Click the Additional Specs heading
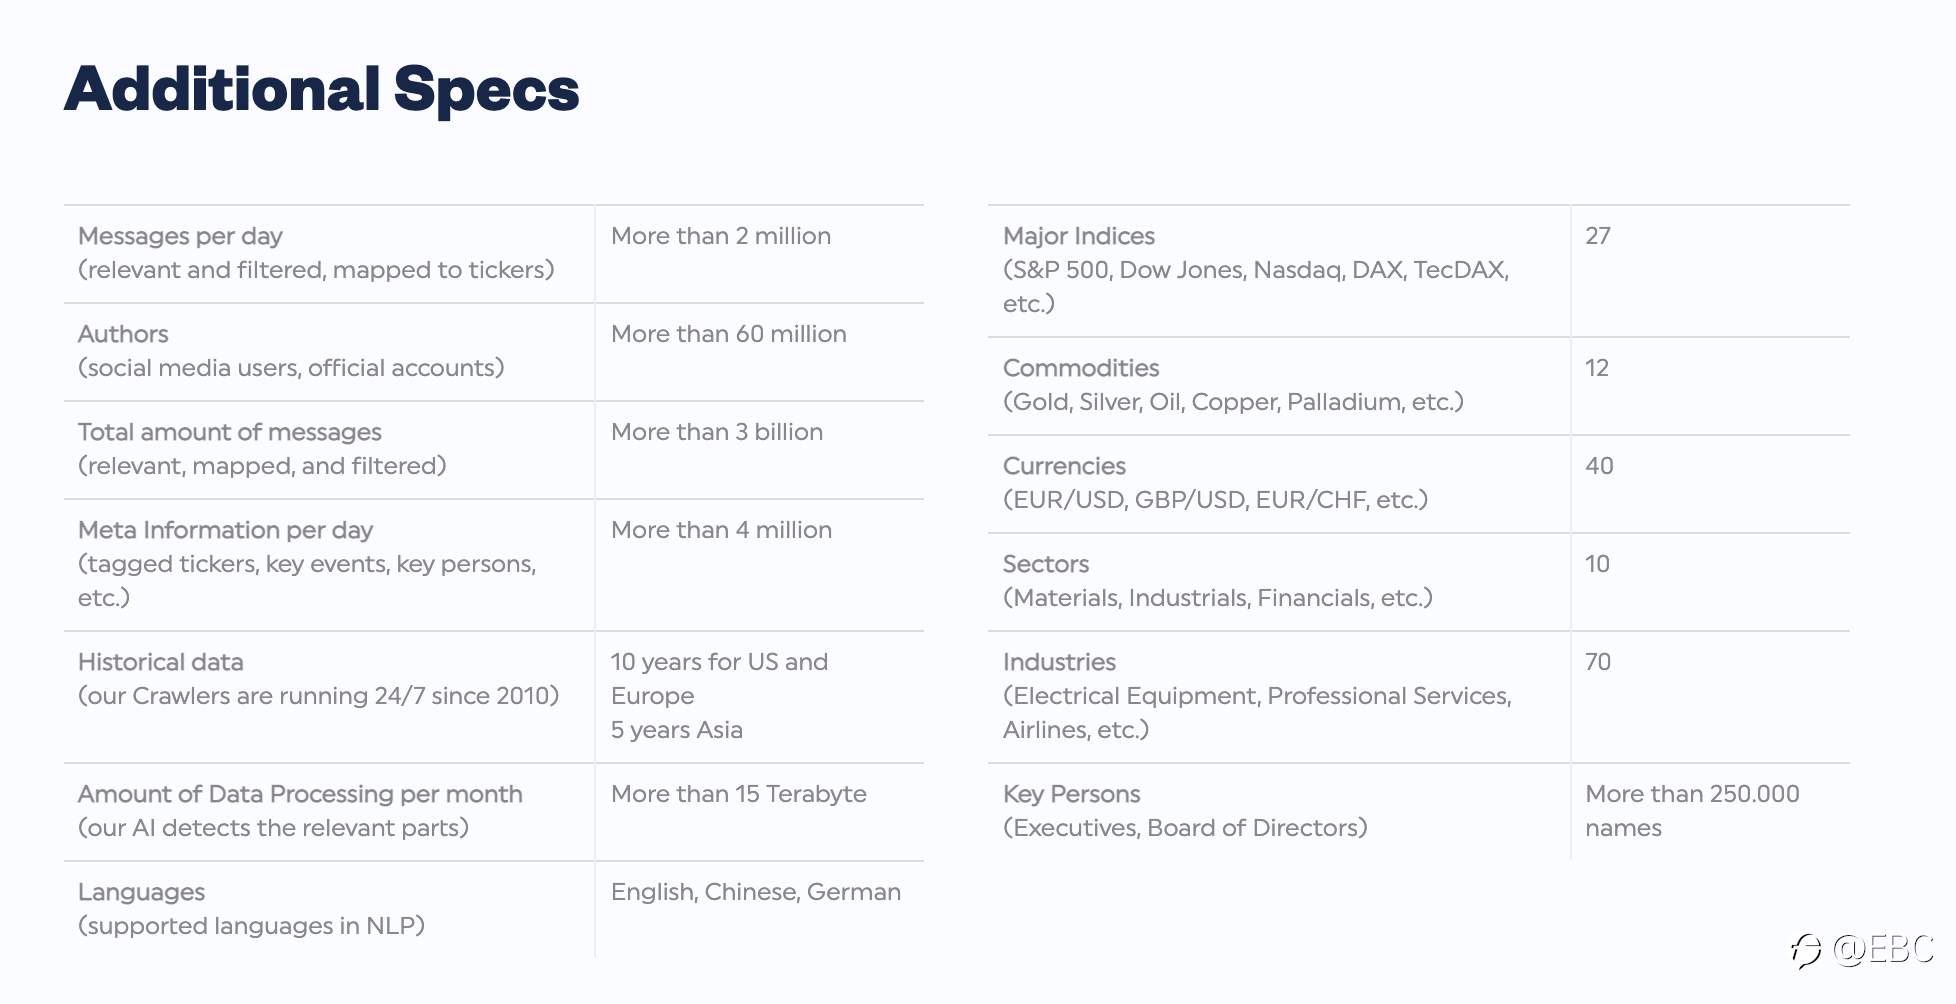This screenshot has width=1956, height=1004. [321, 89]
